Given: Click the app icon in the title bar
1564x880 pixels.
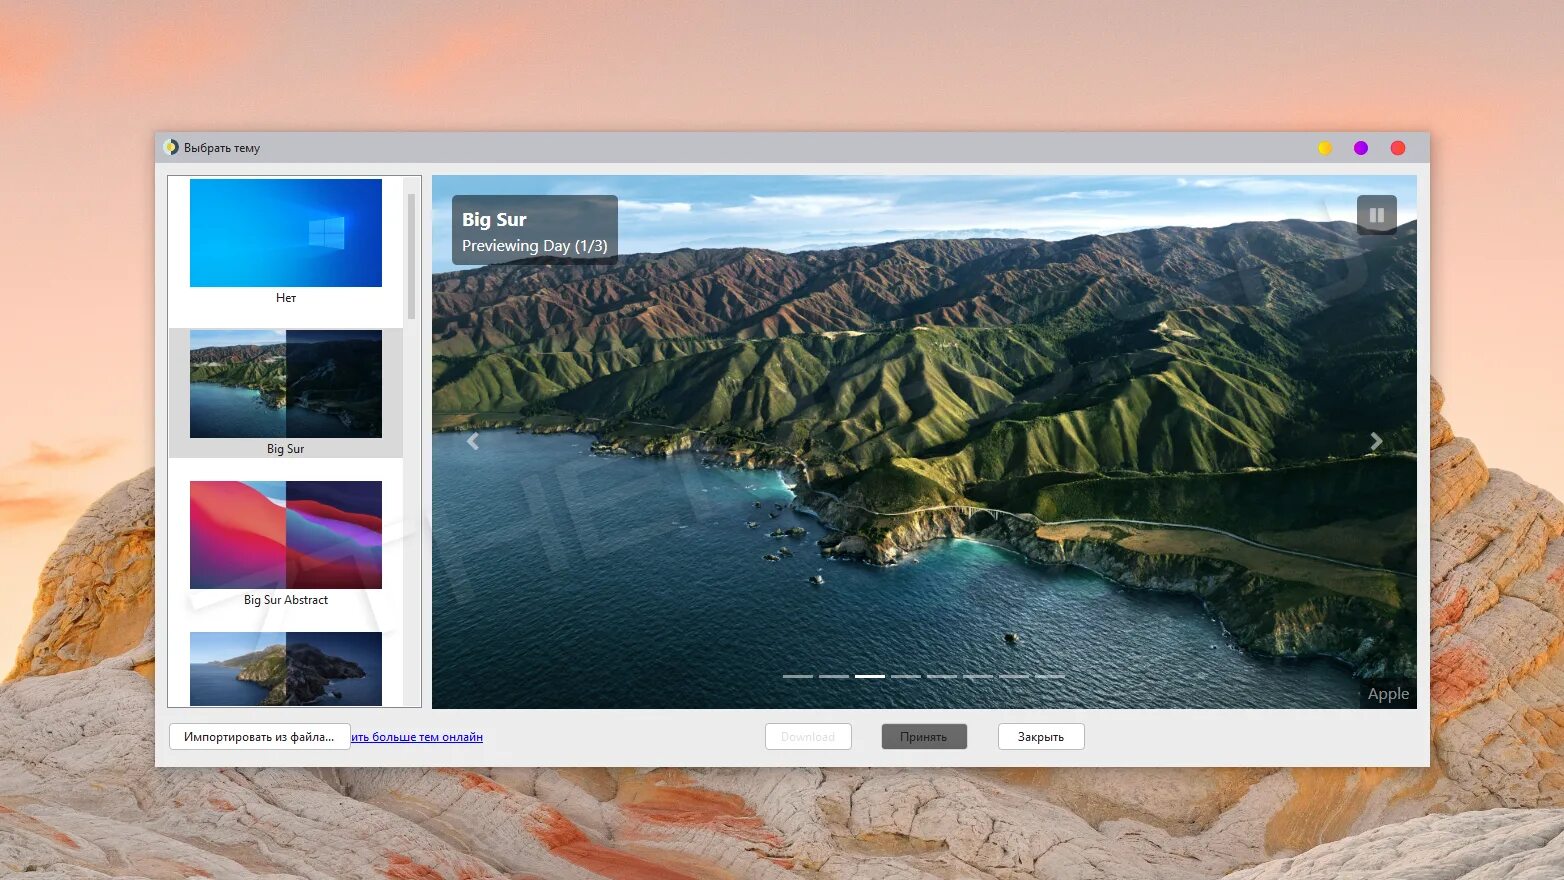Looking at the screenshot, I should tap(171, 147).
